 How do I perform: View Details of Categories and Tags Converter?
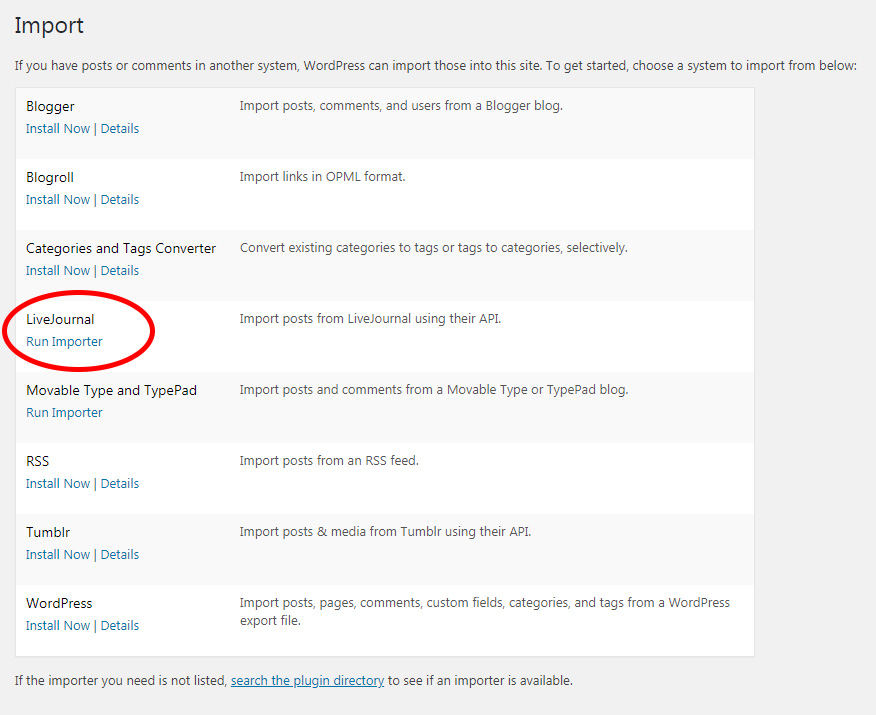tap(119, 270)
